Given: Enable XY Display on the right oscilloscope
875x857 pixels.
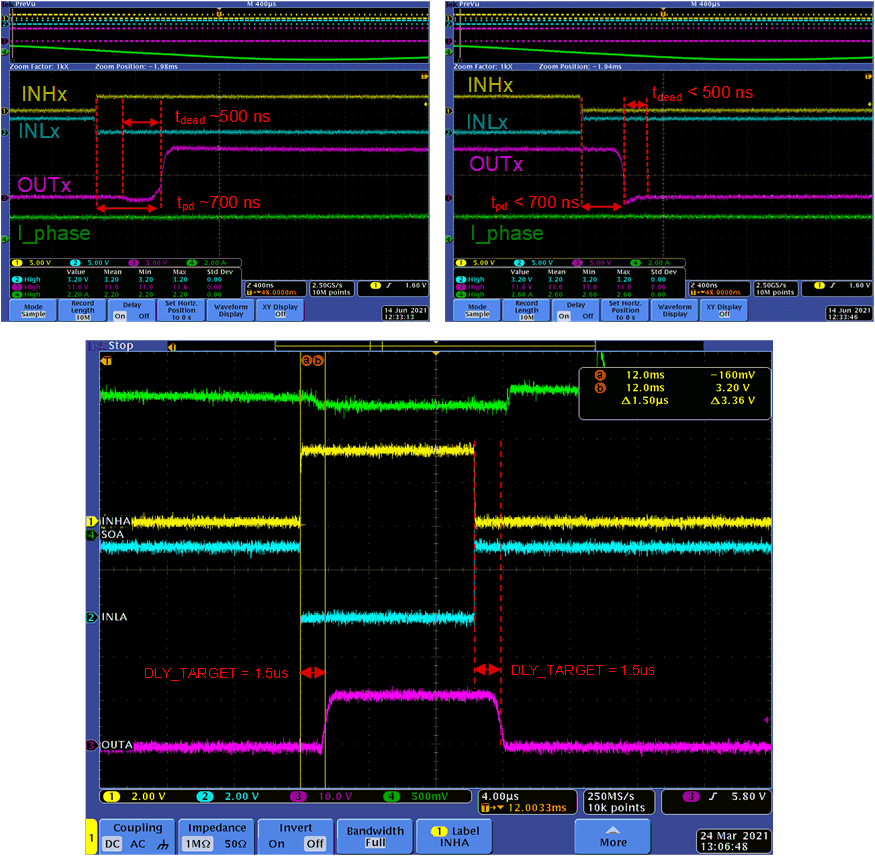Looking at the screenshot, I should click(722, 310).
